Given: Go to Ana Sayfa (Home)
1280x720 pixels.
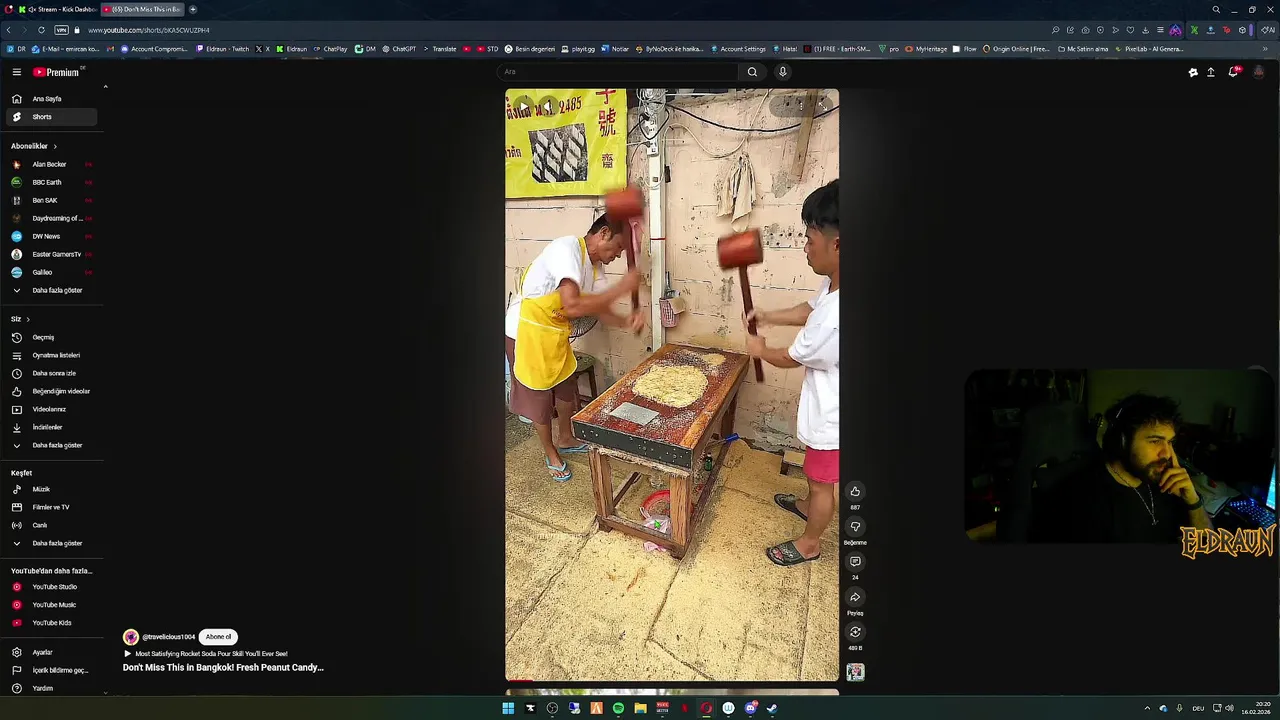Looking at the screenshot, I should pos(49,99).
